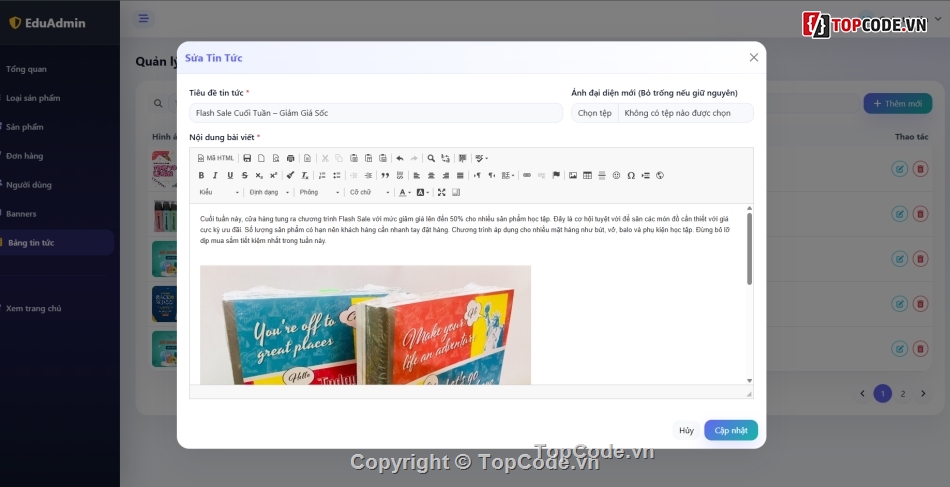The width and height of the screenshot is (950, 487).
Task: Open the spell check dropdown
Action: 482,158
